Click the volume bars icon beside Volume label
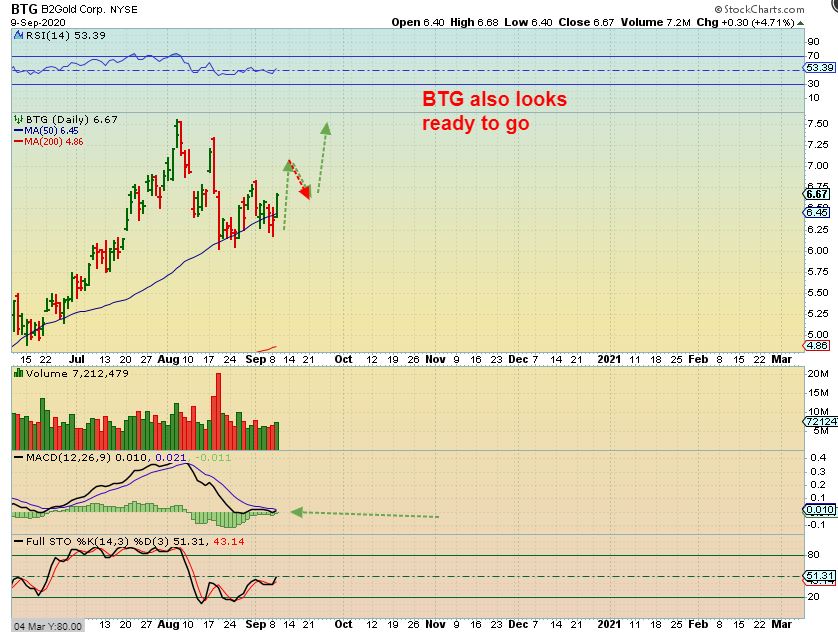The width and height of the screenshot is (838, 632). pos(18,373)
